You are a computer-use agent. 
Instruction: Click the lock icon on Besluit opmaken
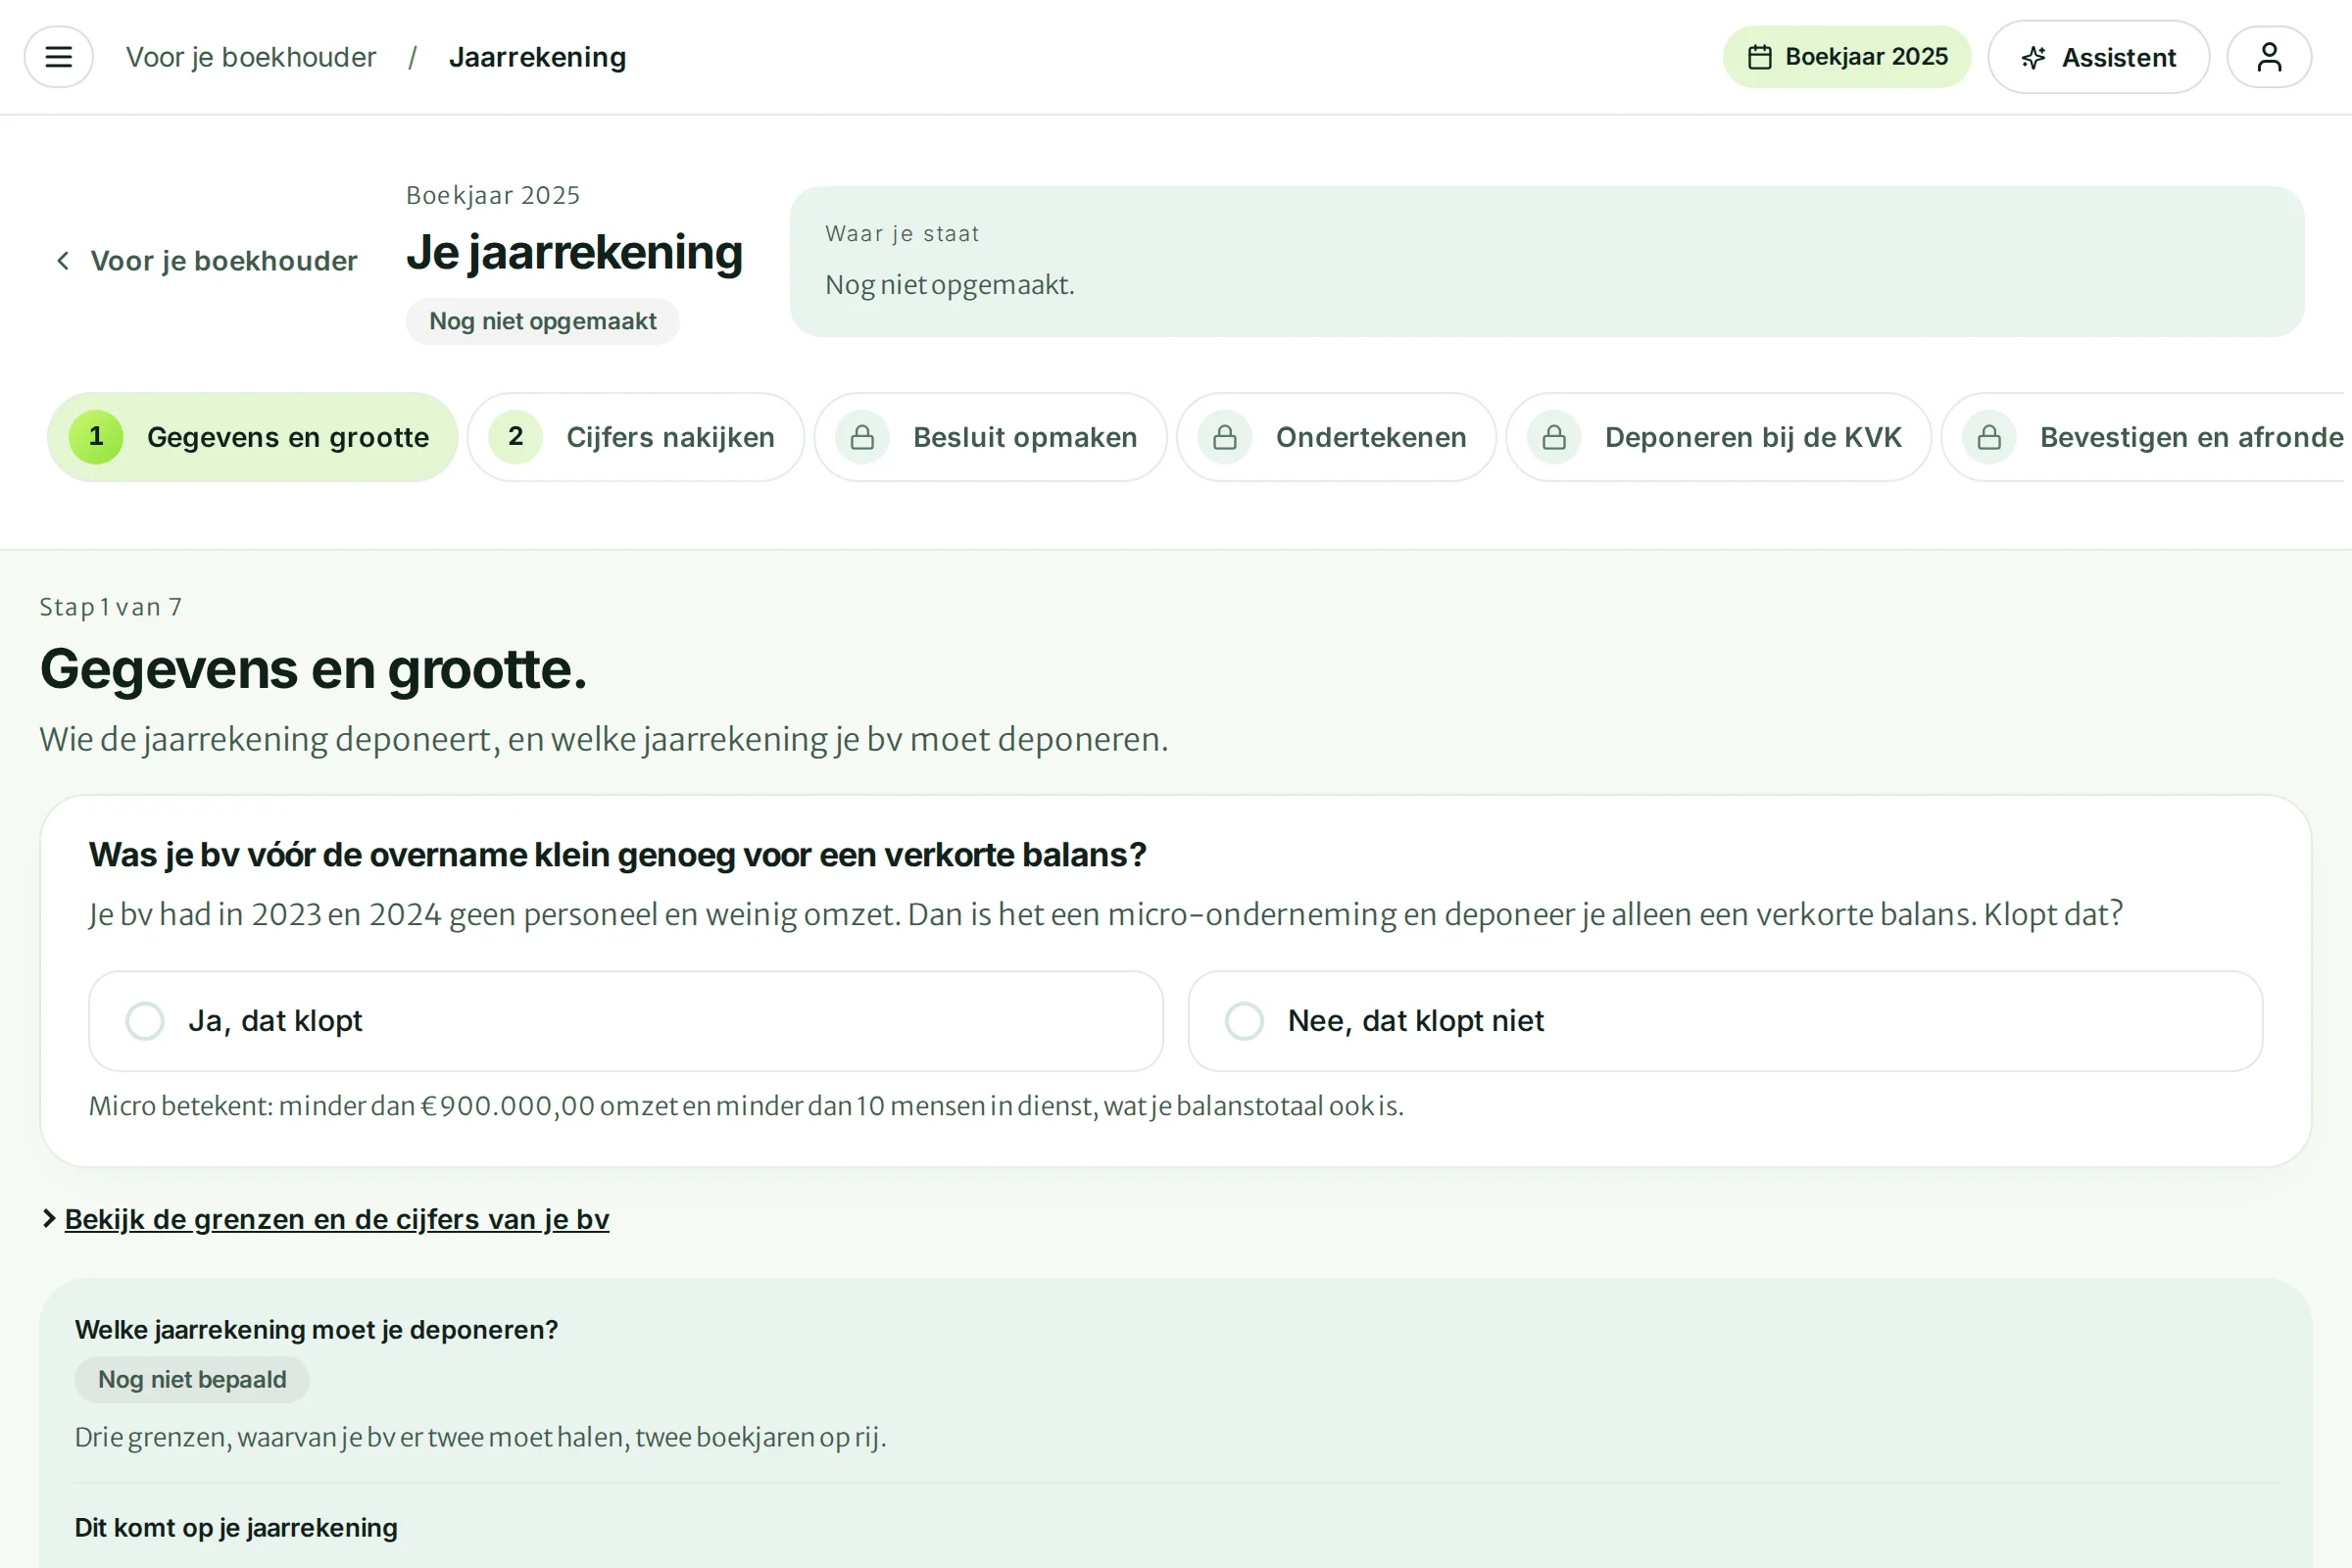(862, 437)
